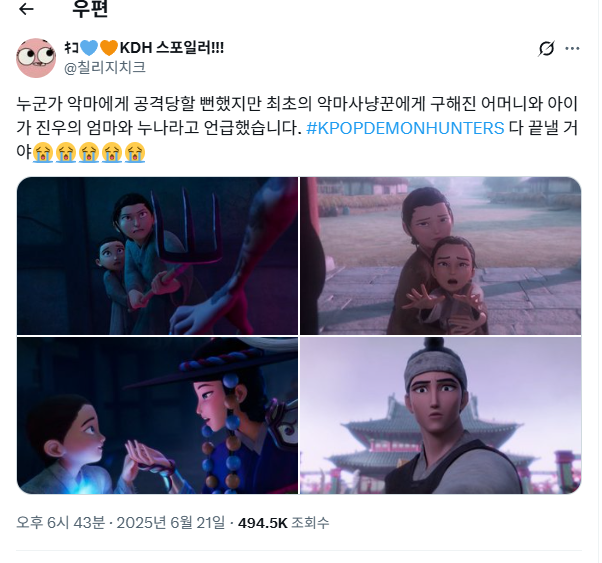Open the #KPOPDEMONHUNTERS hashtag link
The height and width of the screenshot is (563, 602).
405,128
